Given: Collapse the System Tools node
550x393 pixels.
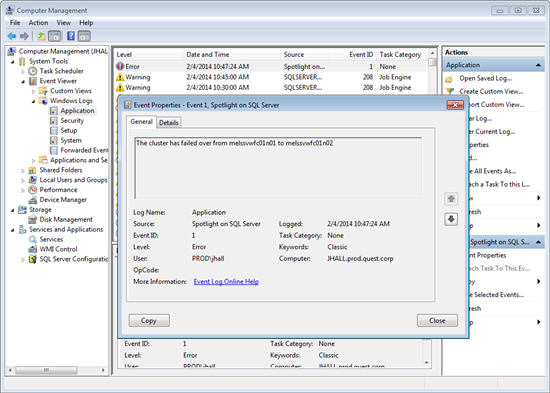Looking at the screenshot, I should (x=13, y=61).
